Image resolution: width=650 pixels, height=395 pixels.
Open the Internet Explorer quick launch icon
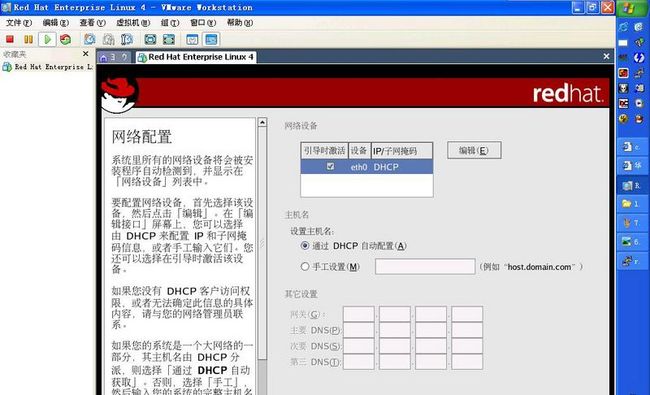pos(623,28)
